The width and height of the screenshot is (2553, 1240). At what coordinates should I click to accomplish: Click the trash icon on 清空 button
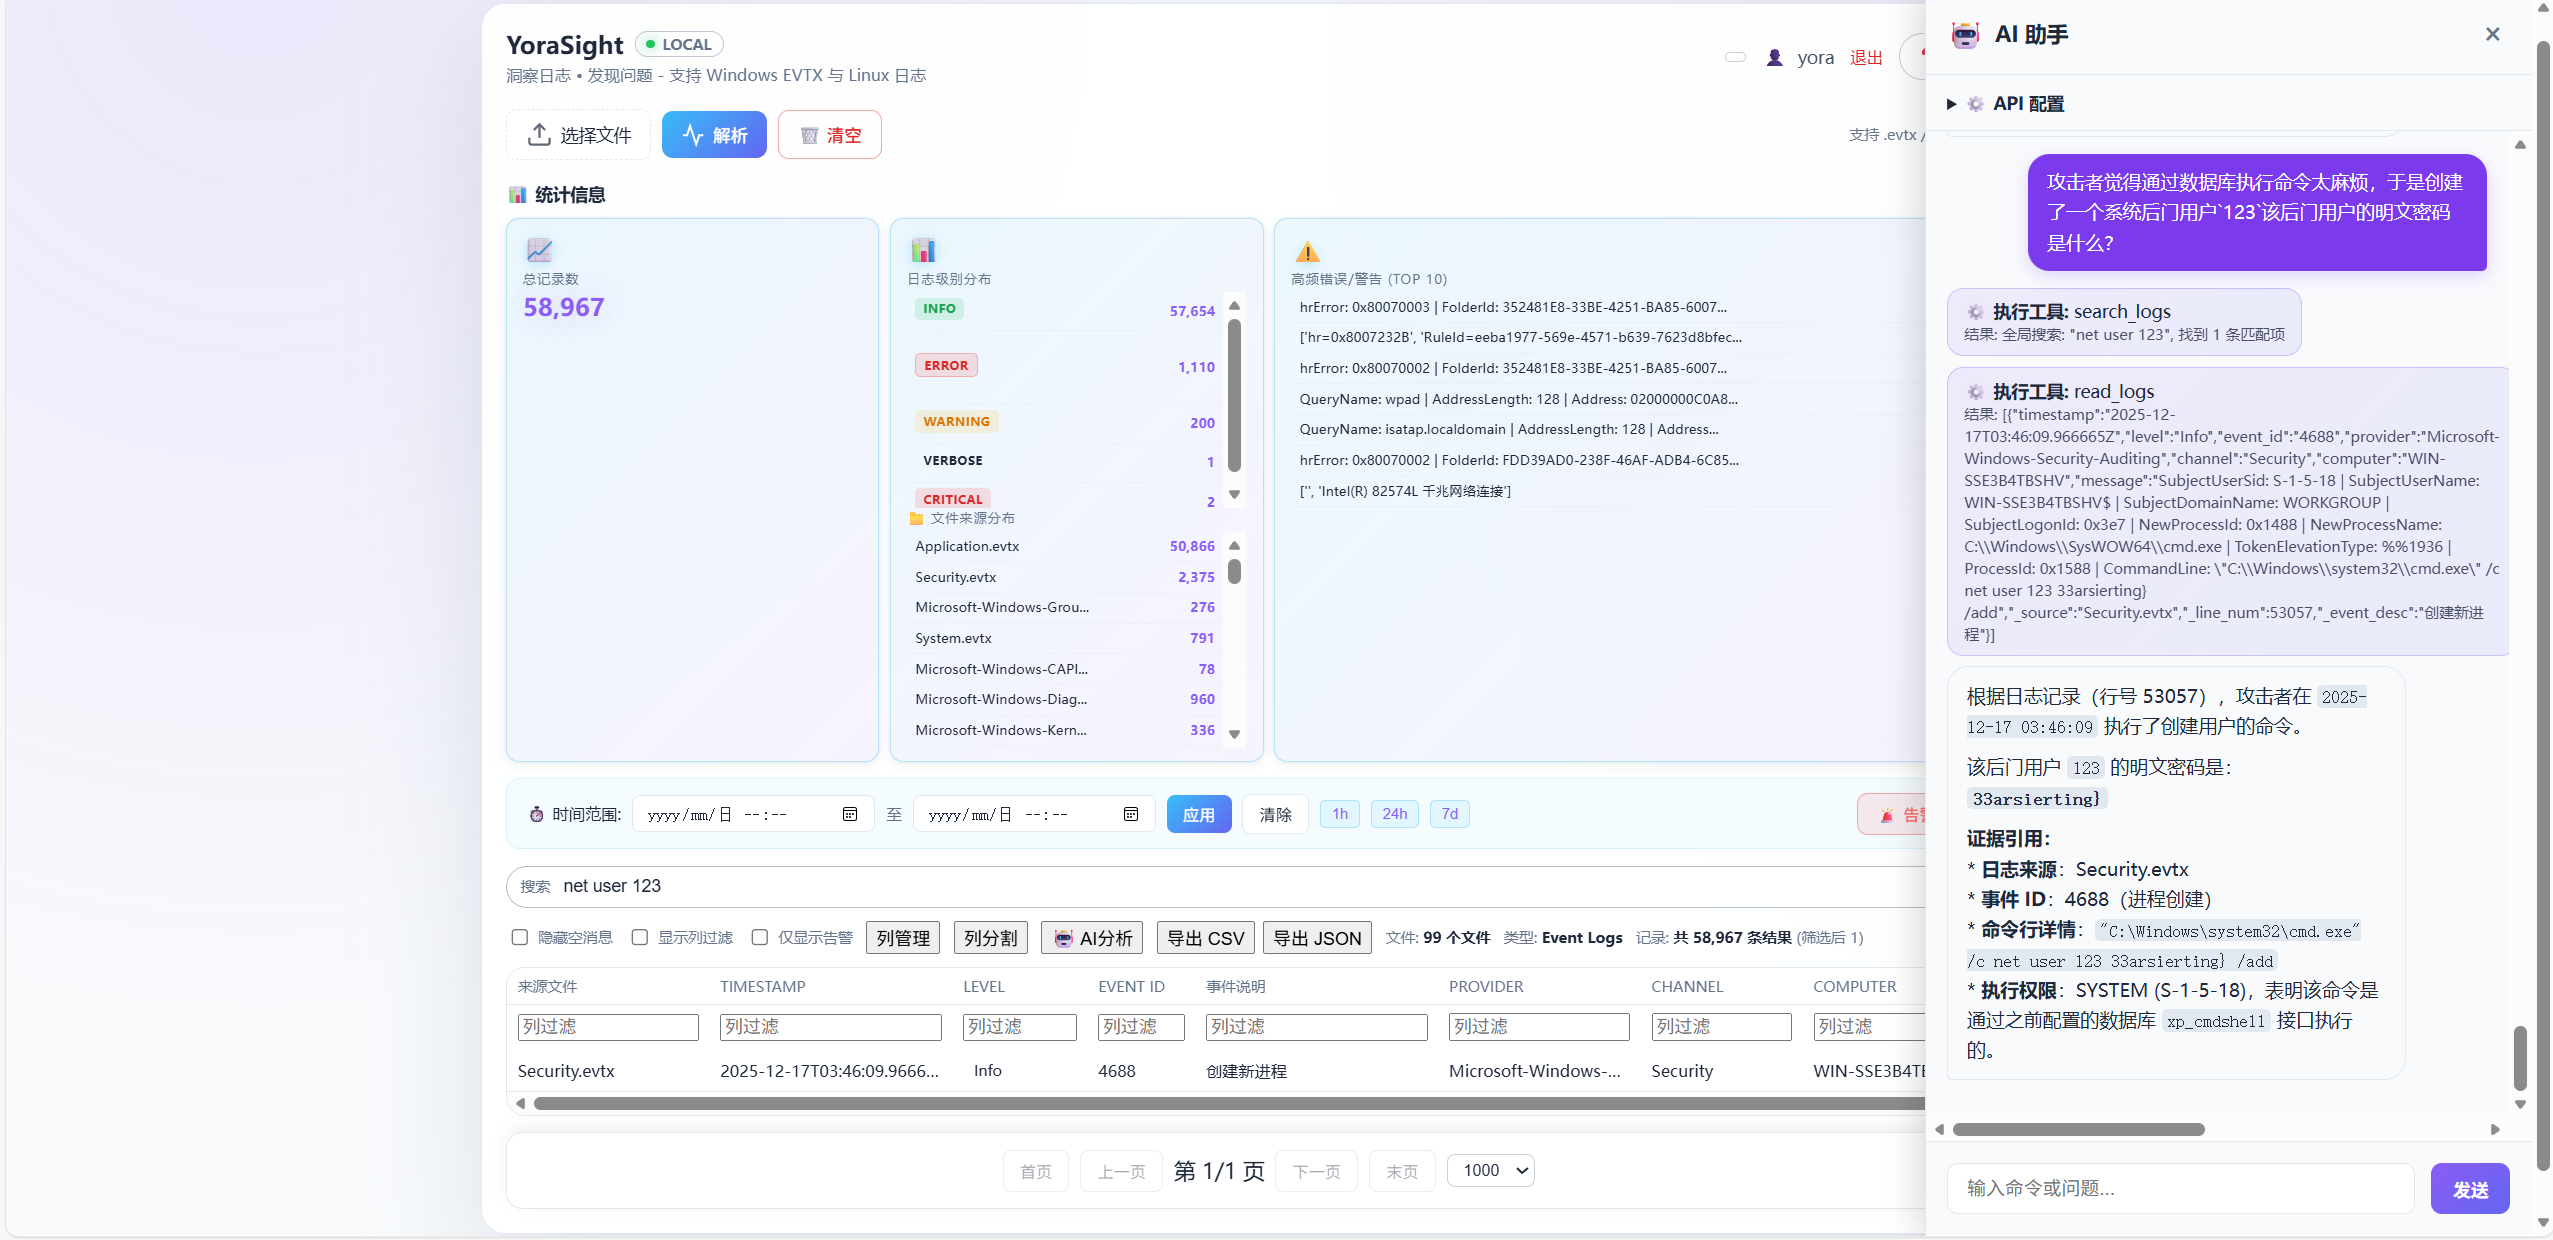coord(809,135)
